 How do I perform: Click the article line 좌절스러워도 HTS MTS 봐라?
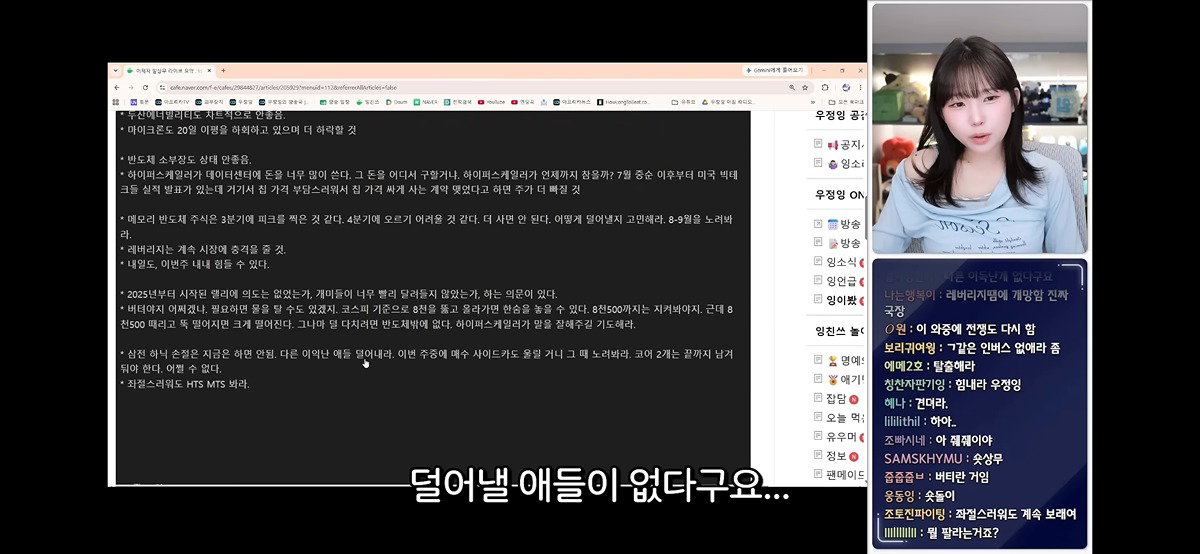(184, 384)
